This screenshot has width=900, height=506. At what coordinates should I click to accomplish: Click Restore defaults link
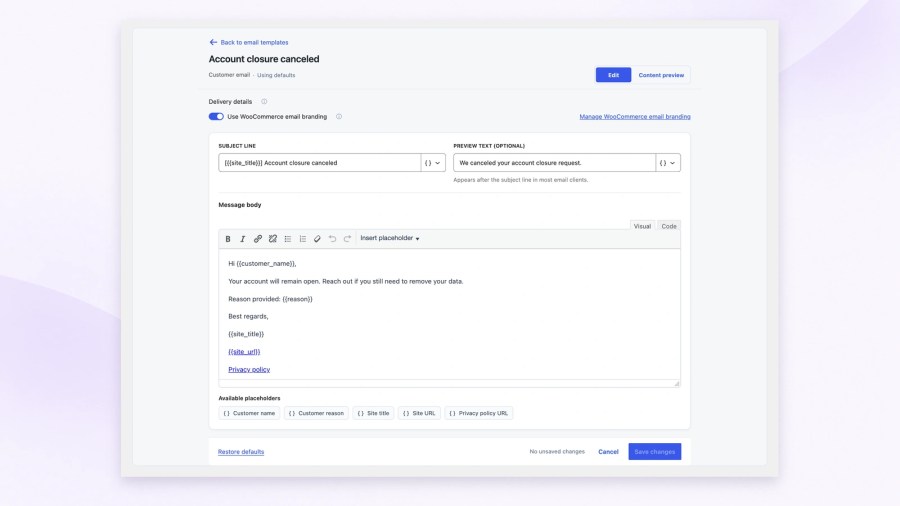241,452
